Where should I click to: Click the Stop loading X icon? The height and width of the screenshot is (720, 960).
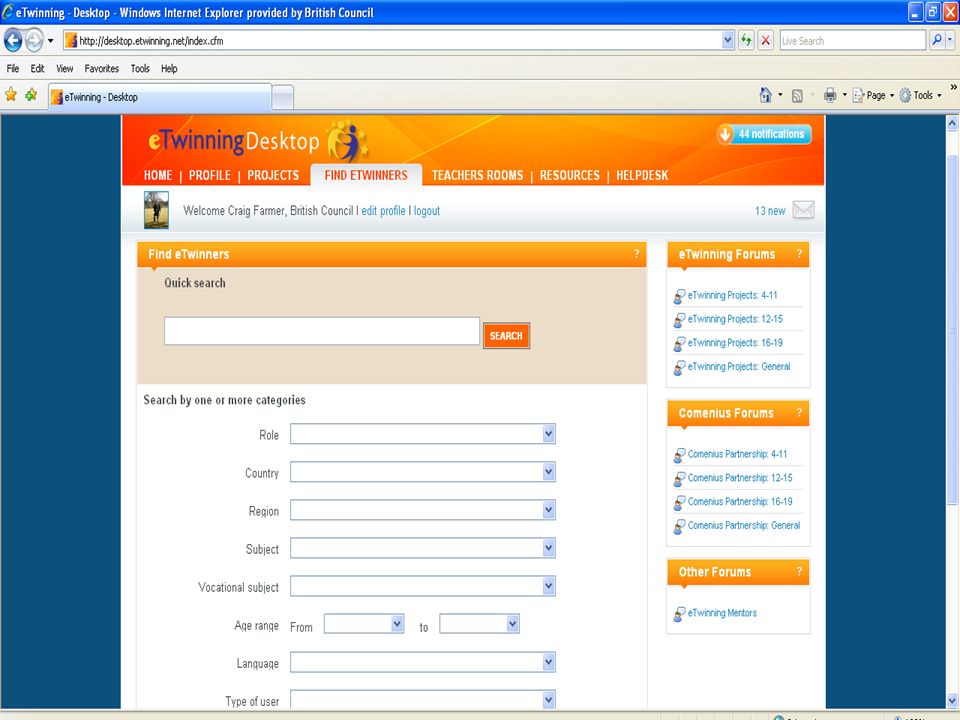coord(765,41)
